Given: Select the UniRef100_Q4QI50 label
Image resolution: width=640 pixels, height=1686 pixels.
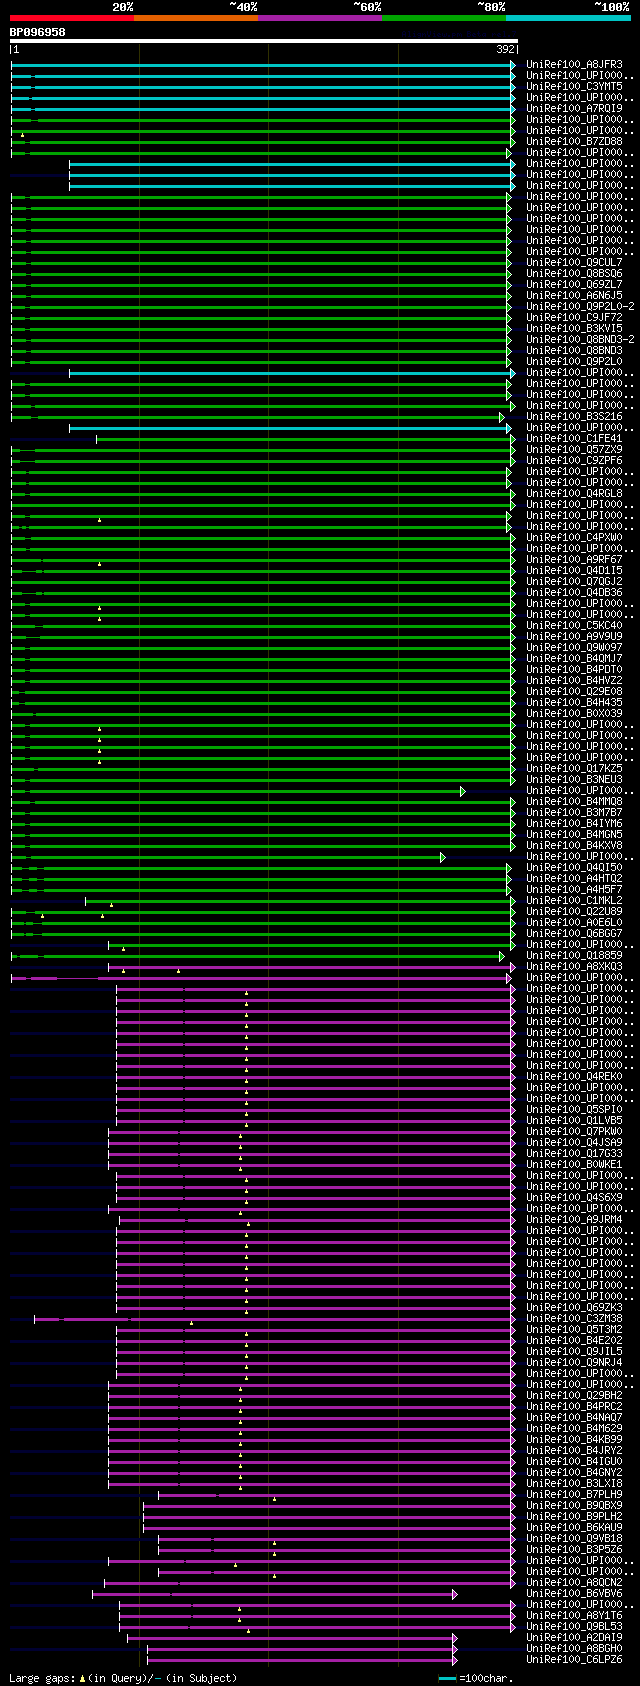Looking at the screenshot, I should point(574,868).
